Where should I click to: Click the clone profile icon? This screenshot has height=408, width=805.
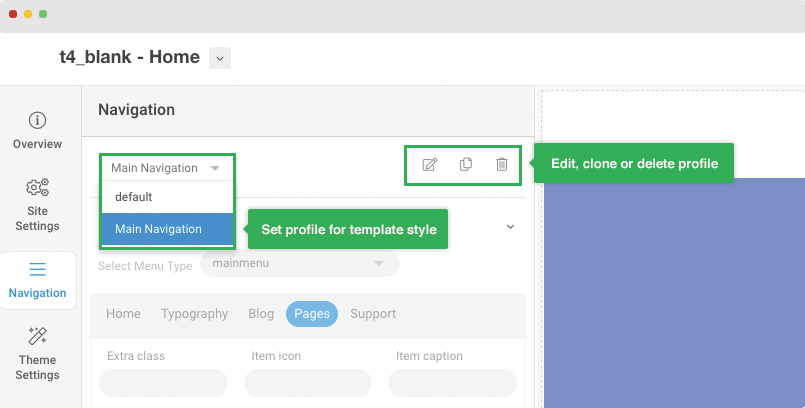tap(466, 165)
